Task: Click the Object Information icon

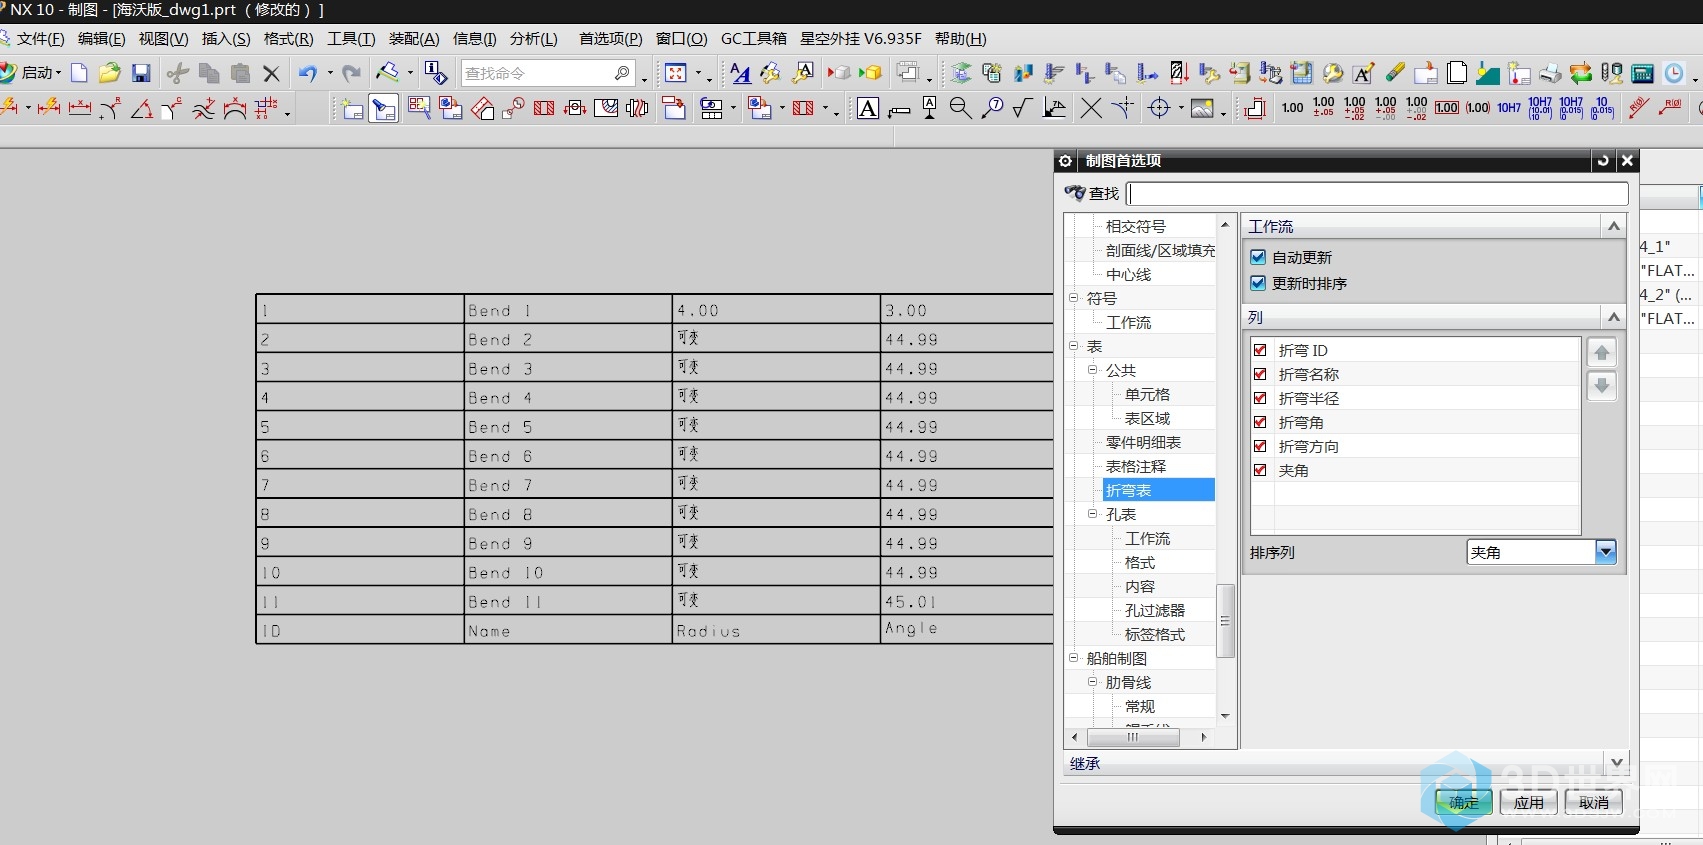Action: pyautogui.click(x=436, y=72)
